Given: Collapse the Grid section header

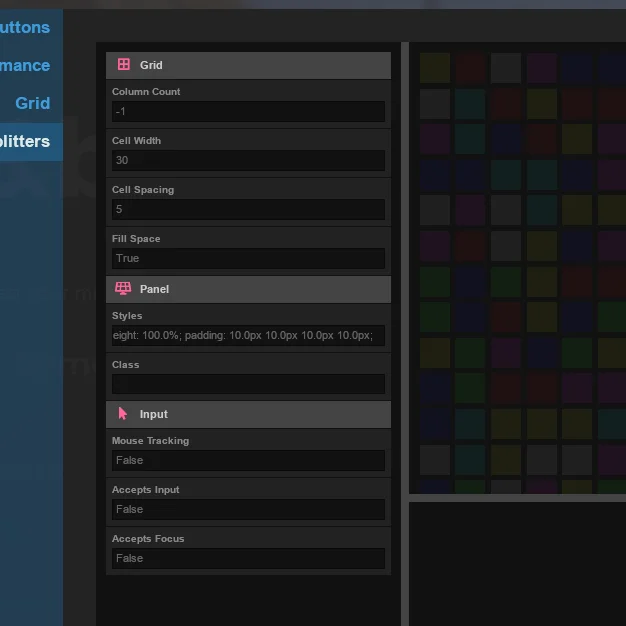Looking at the screenshot, I should pos(248,65).
